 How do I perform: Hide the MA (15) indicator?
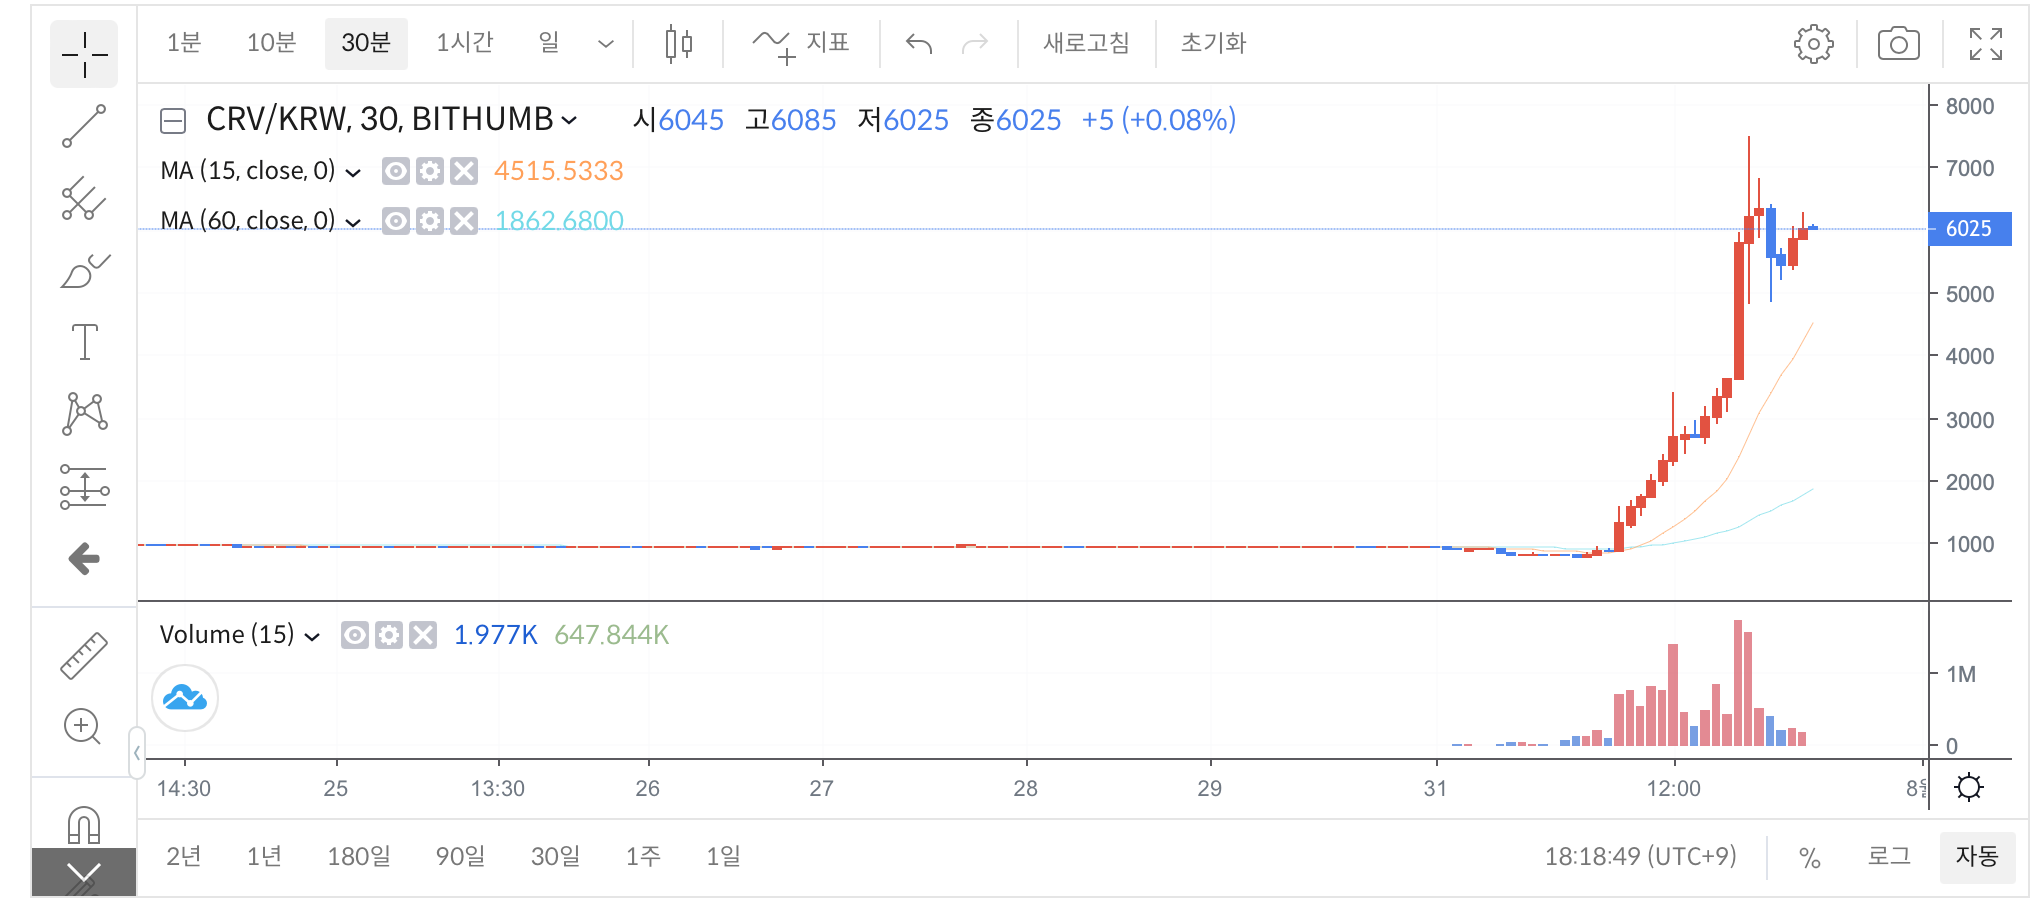(396, 171)
